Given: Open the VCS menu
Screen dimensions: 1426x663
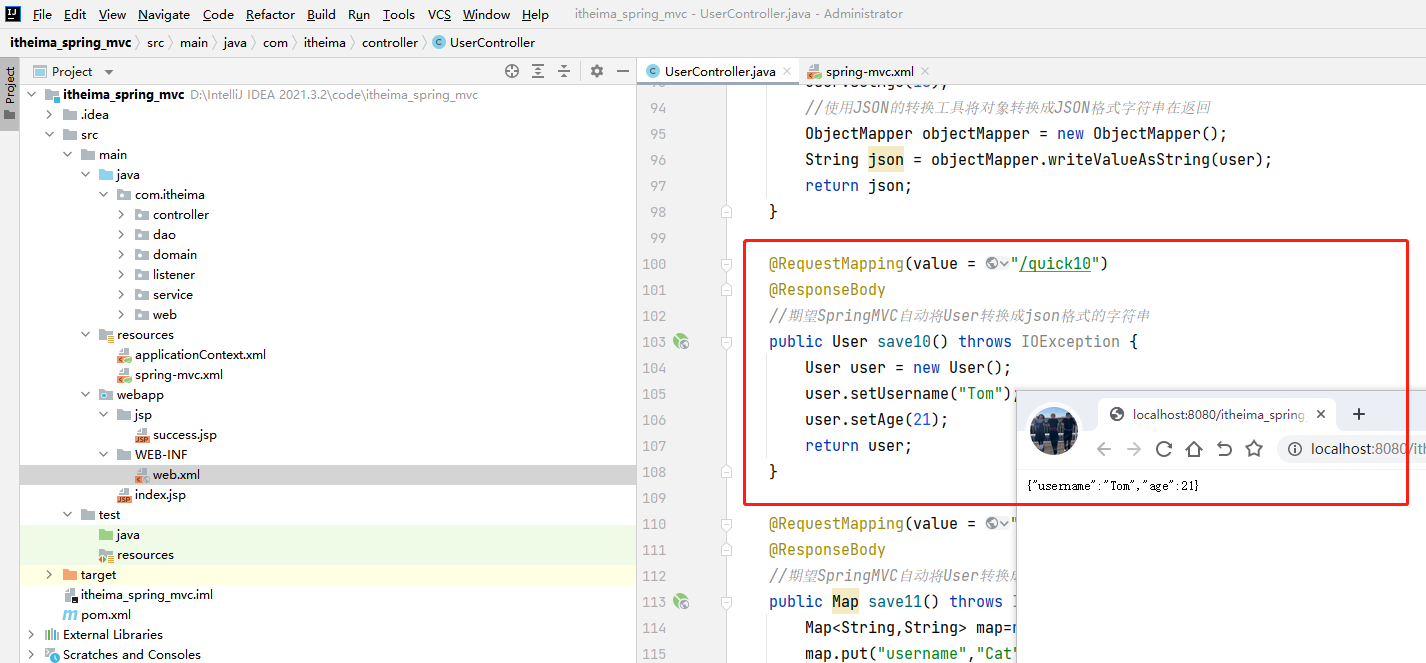Looking at the screenshot, I should pyautogui.click(x=439, y=14).
